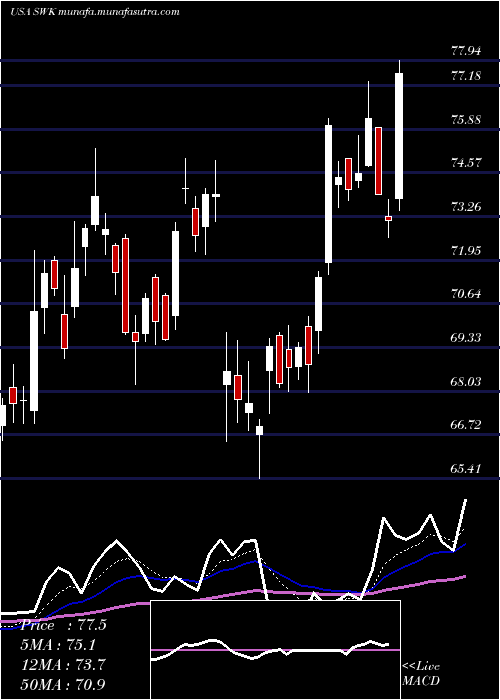Click the MACD inset chart panel
Image resolution: width=500 pixels, height=700 pixels.
click(x=275, y=650)
